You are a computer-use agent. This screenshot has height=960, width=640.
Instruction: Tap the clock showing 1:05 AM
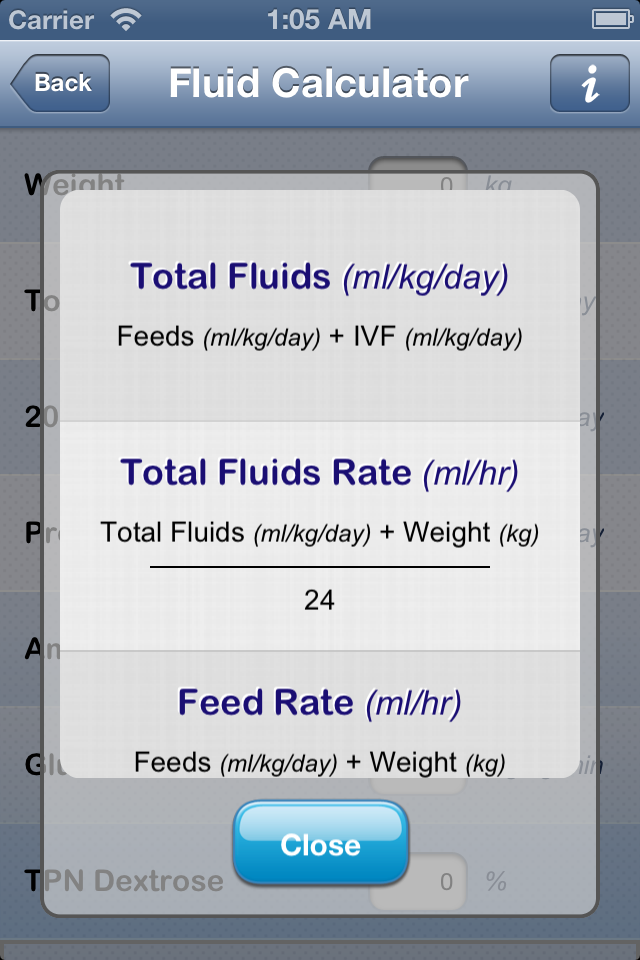[320, 18]
